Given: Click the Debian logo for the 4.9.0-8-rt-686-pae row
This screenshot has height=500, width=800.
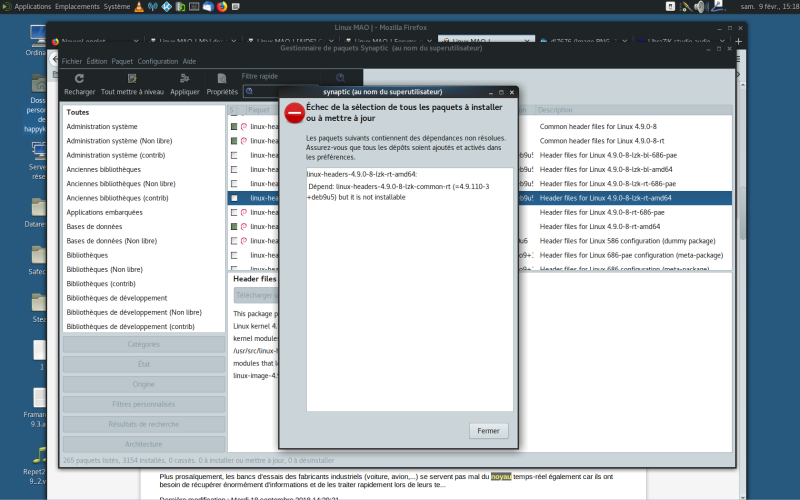Looking at the screenshot, I should tap(244, 212).
